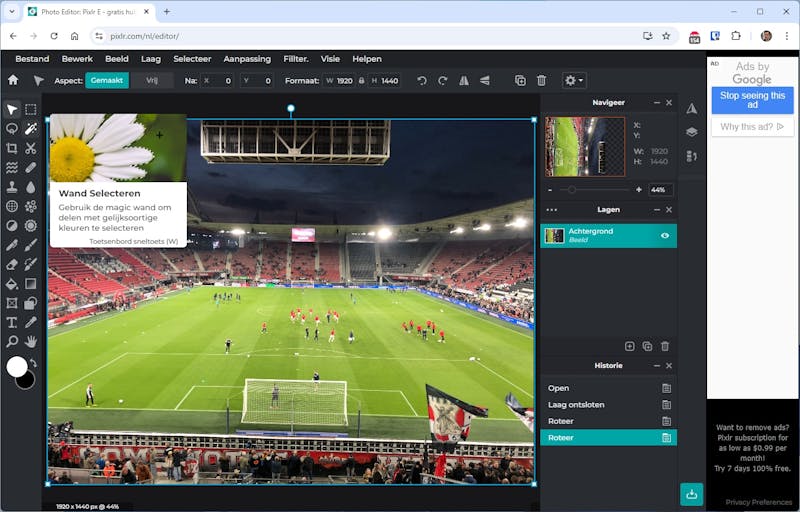The image size is (800, 512).
Task: Click the flip horizontal icon
Action: 463,80
